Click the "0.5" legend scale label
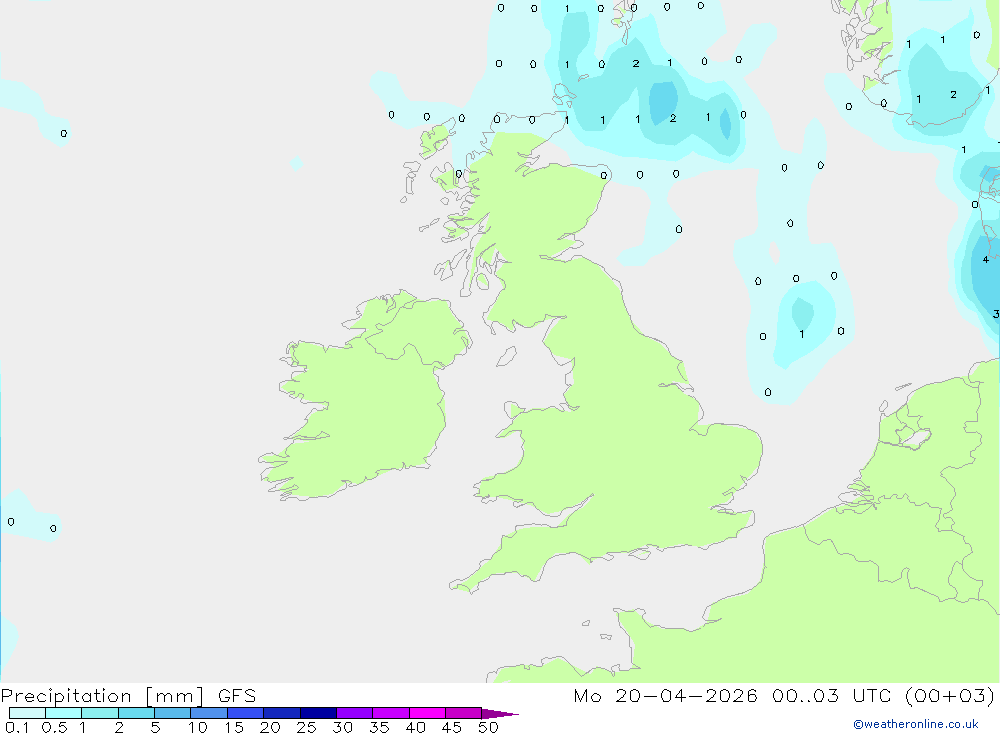Screen dimensions: 1000x733 point(54,727)
